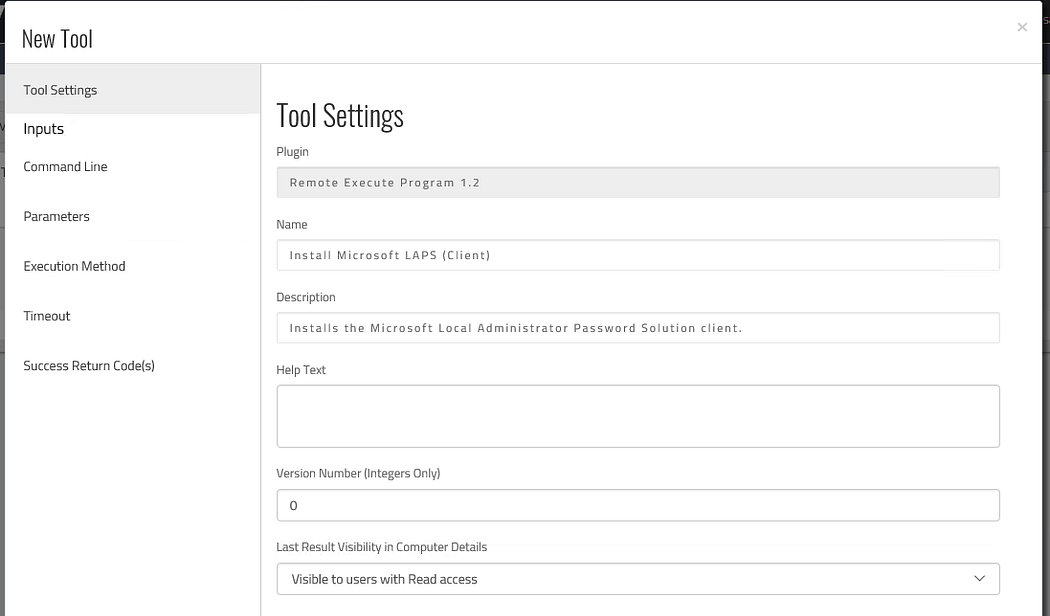
Task: Focus the Name input field
Action: click(637, 255)
